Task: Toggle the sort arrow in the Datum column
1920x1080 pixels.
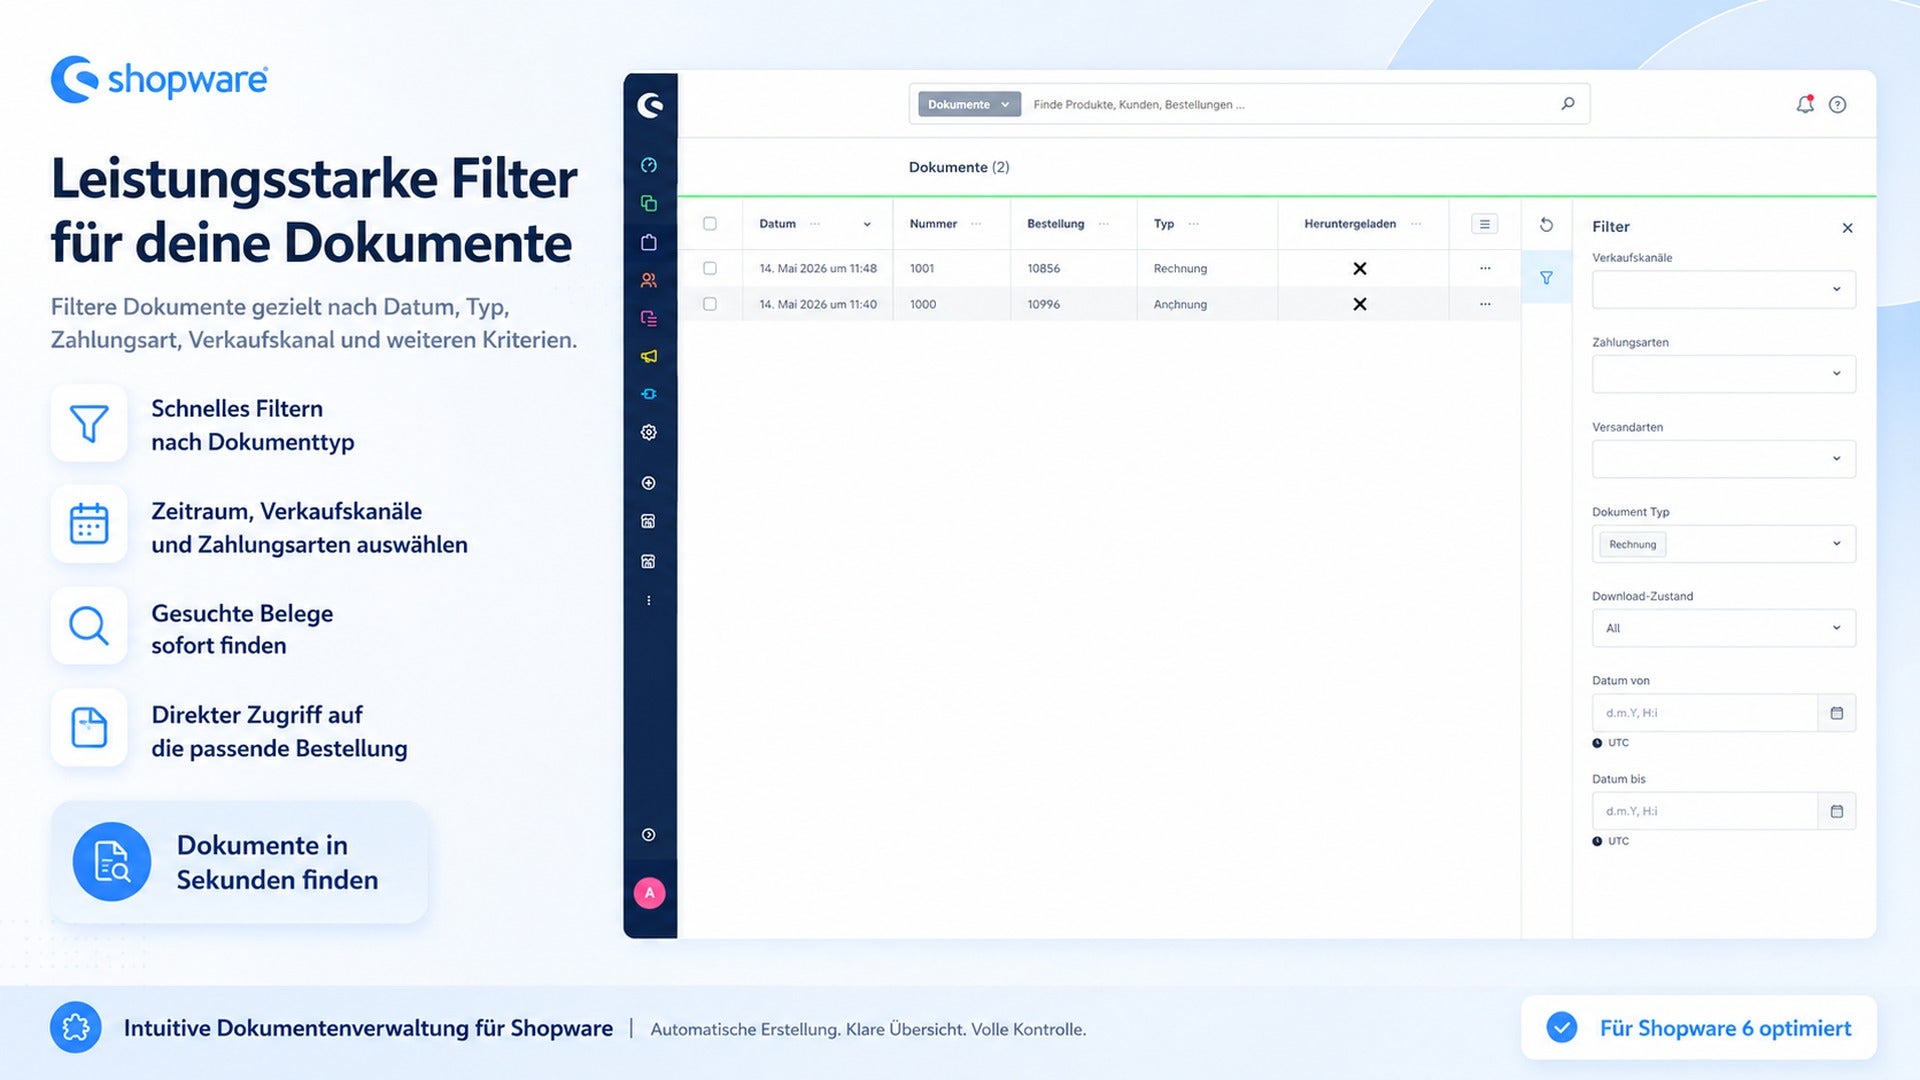Action: point(867,224)
